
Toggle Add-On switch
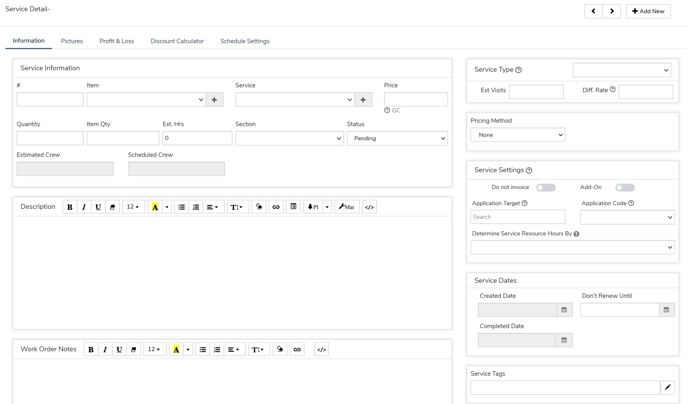(625, 188)
